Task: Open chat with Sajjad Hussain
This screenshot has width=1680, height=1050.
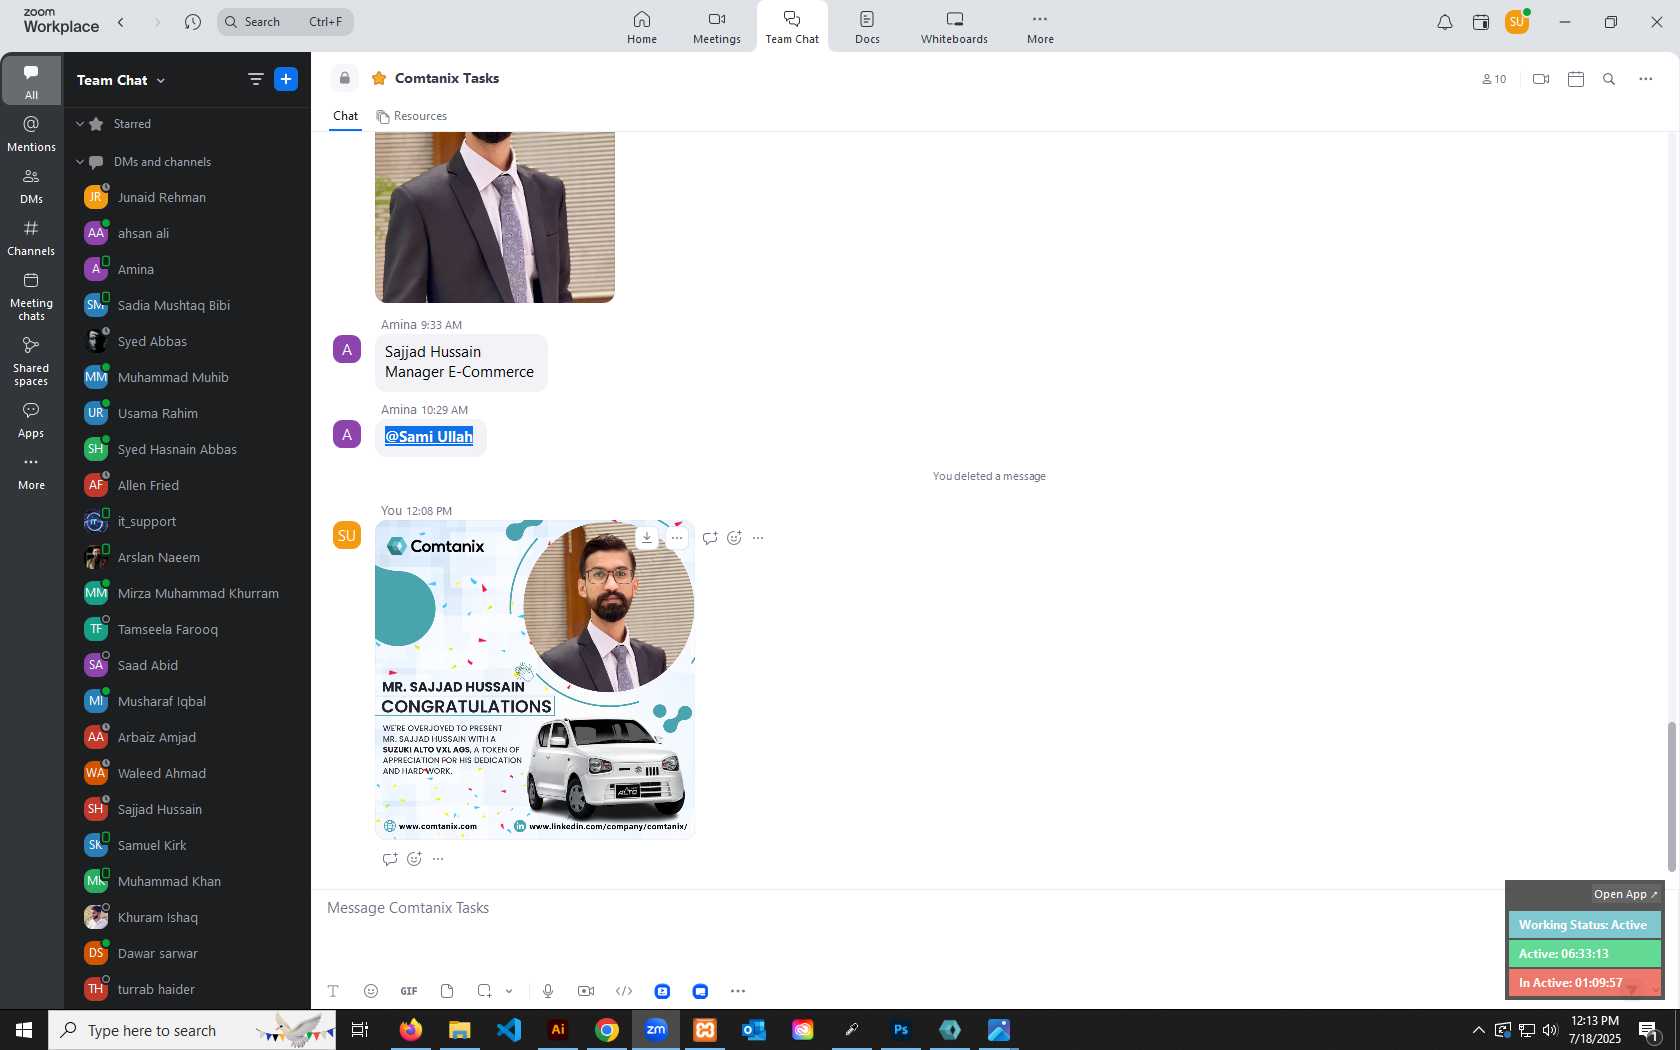Action: [x=187, y=809]
